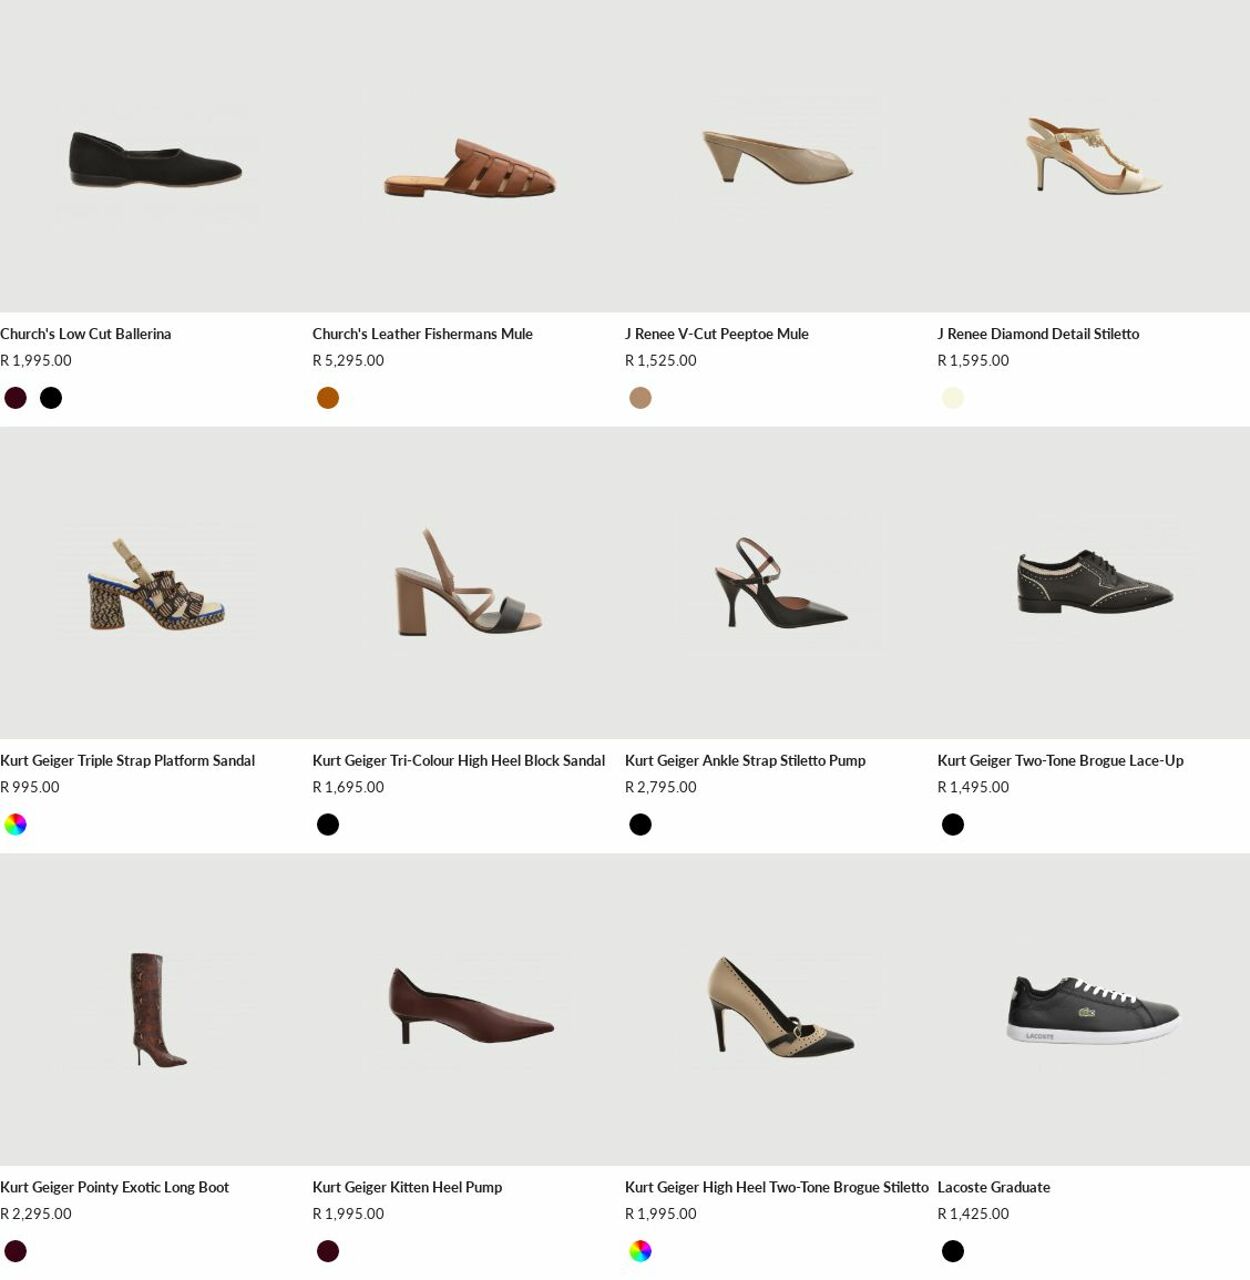Open Kurt Geiger Tri-Colour Block Sandal image

[468, 583]
